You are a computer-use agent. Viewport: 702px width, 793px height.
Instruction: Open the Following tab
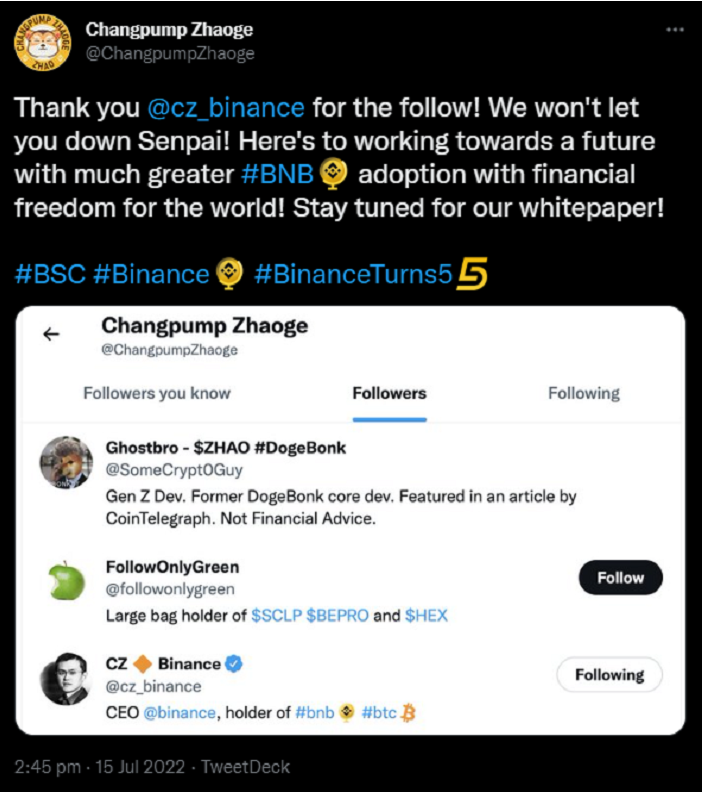click(583, 393)
